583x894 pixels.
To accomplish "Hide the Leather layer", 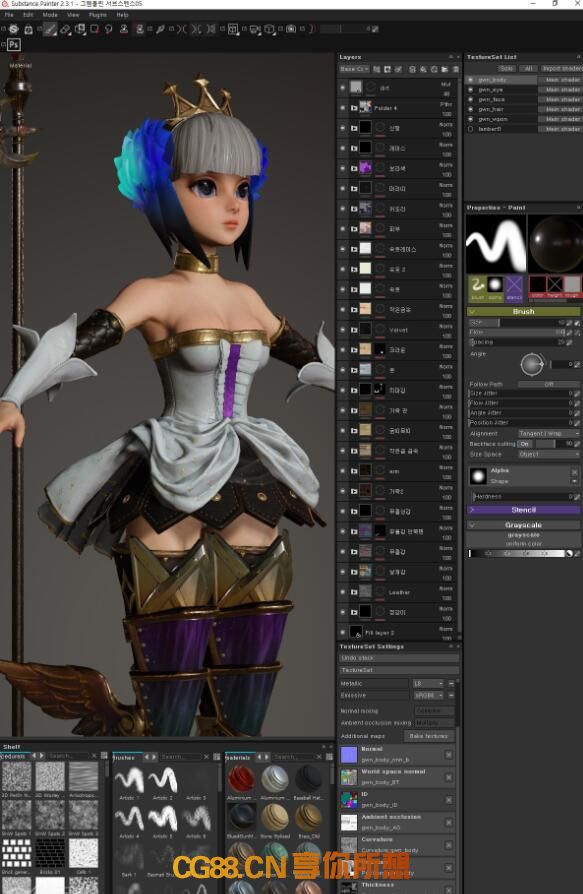I will pyautogui.click(x=343, y=592).
